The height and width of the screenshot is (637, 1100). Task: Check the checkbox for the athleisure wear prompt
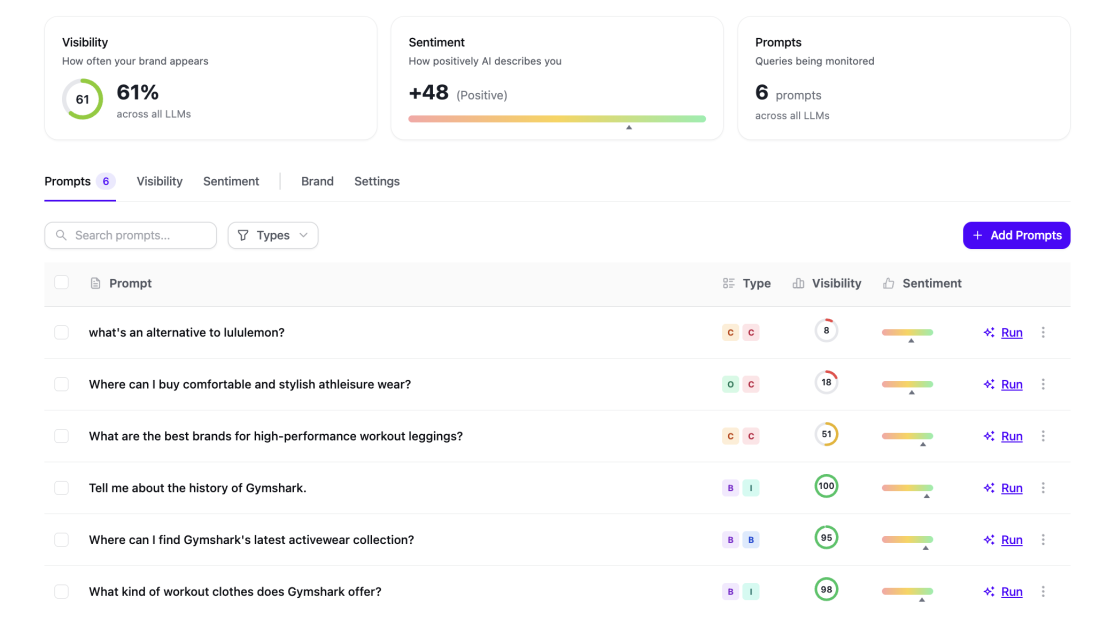(61, 384)
